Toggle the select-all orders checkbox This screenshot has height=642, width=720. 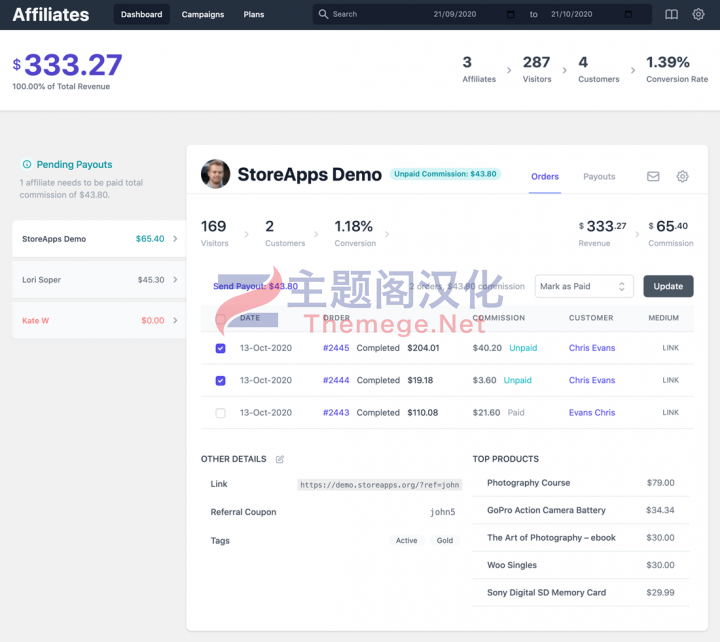pyautogui.click(x=220, y=318)
